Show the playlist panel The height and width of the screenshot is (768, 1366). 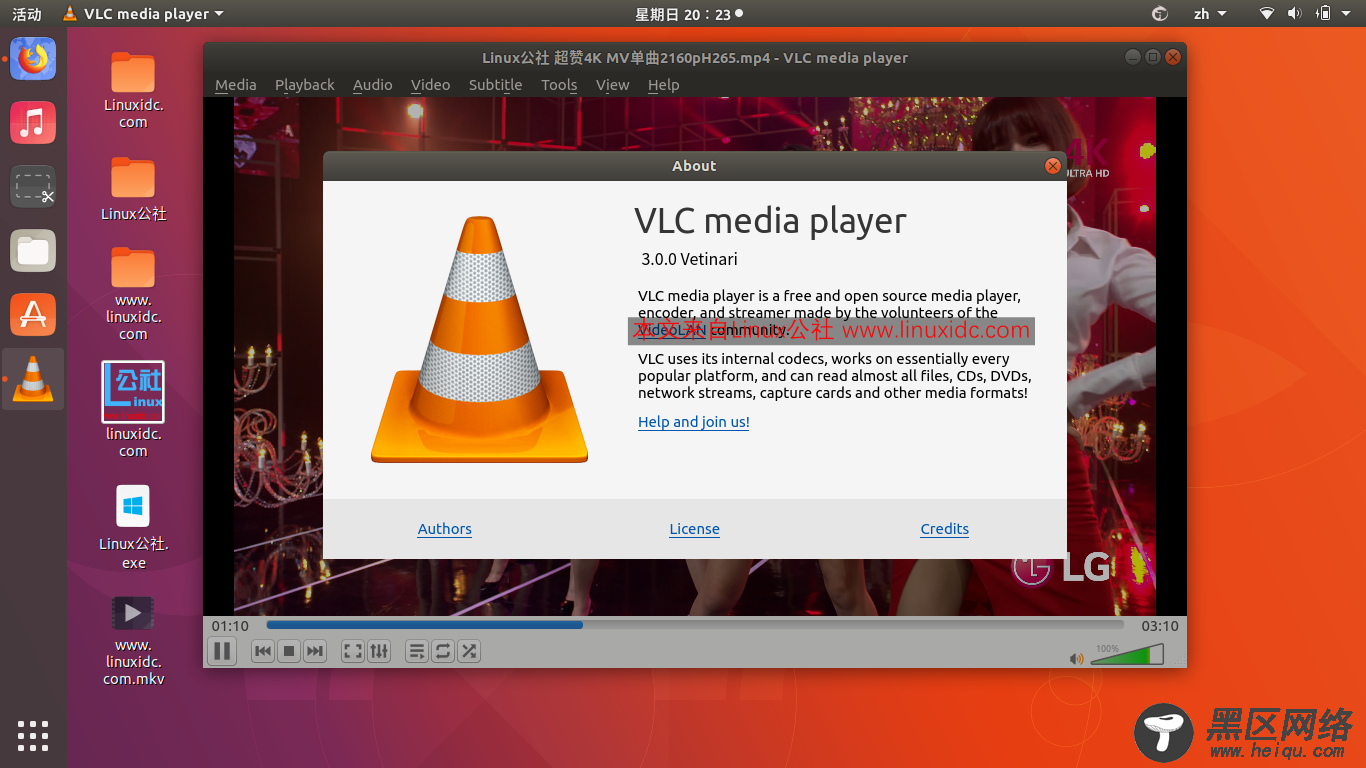417,651
